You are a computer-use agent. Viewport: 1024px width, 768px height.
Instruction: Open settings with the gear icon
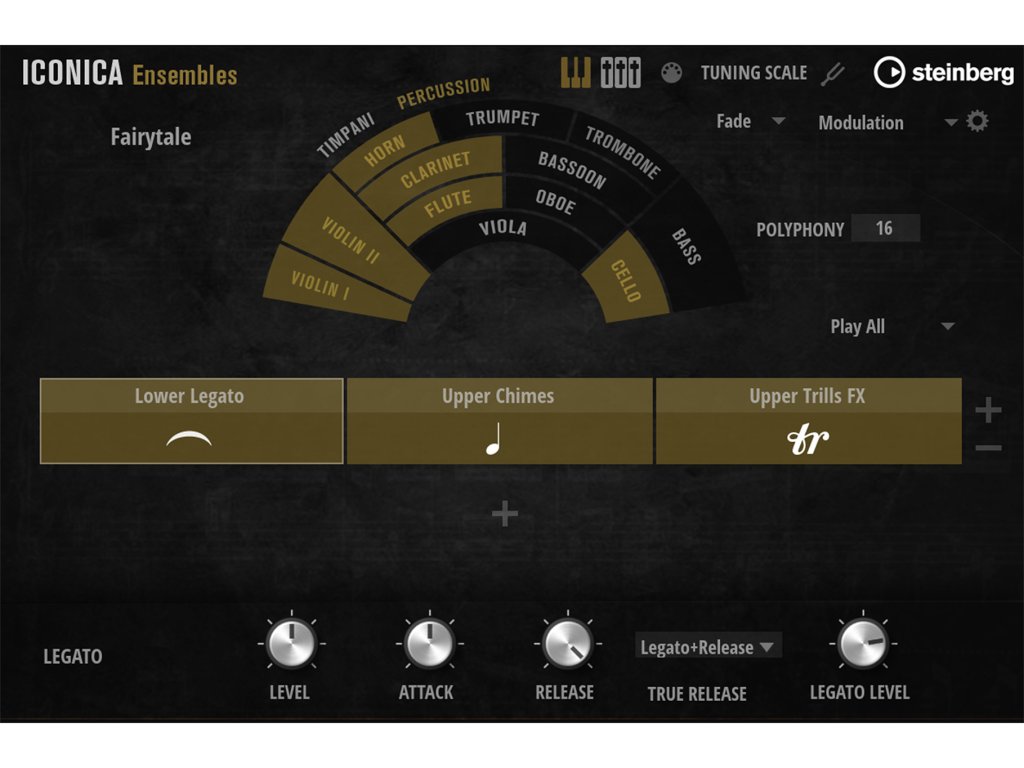(x=977, y=122)
